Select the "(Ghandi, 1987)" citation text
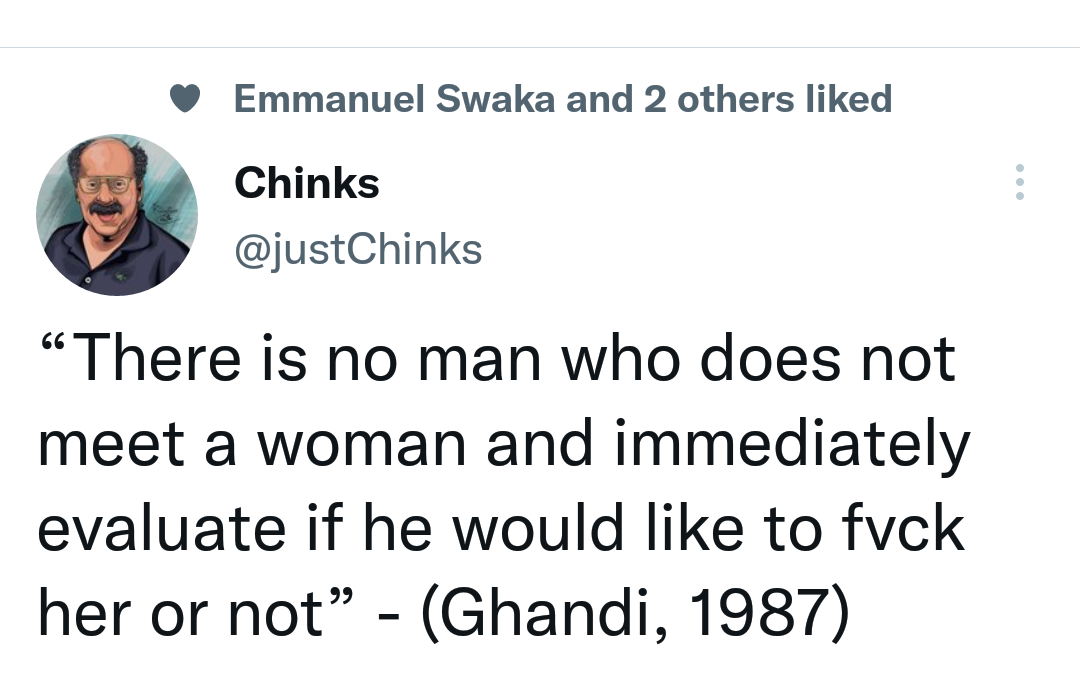 [x=634, y=613]
